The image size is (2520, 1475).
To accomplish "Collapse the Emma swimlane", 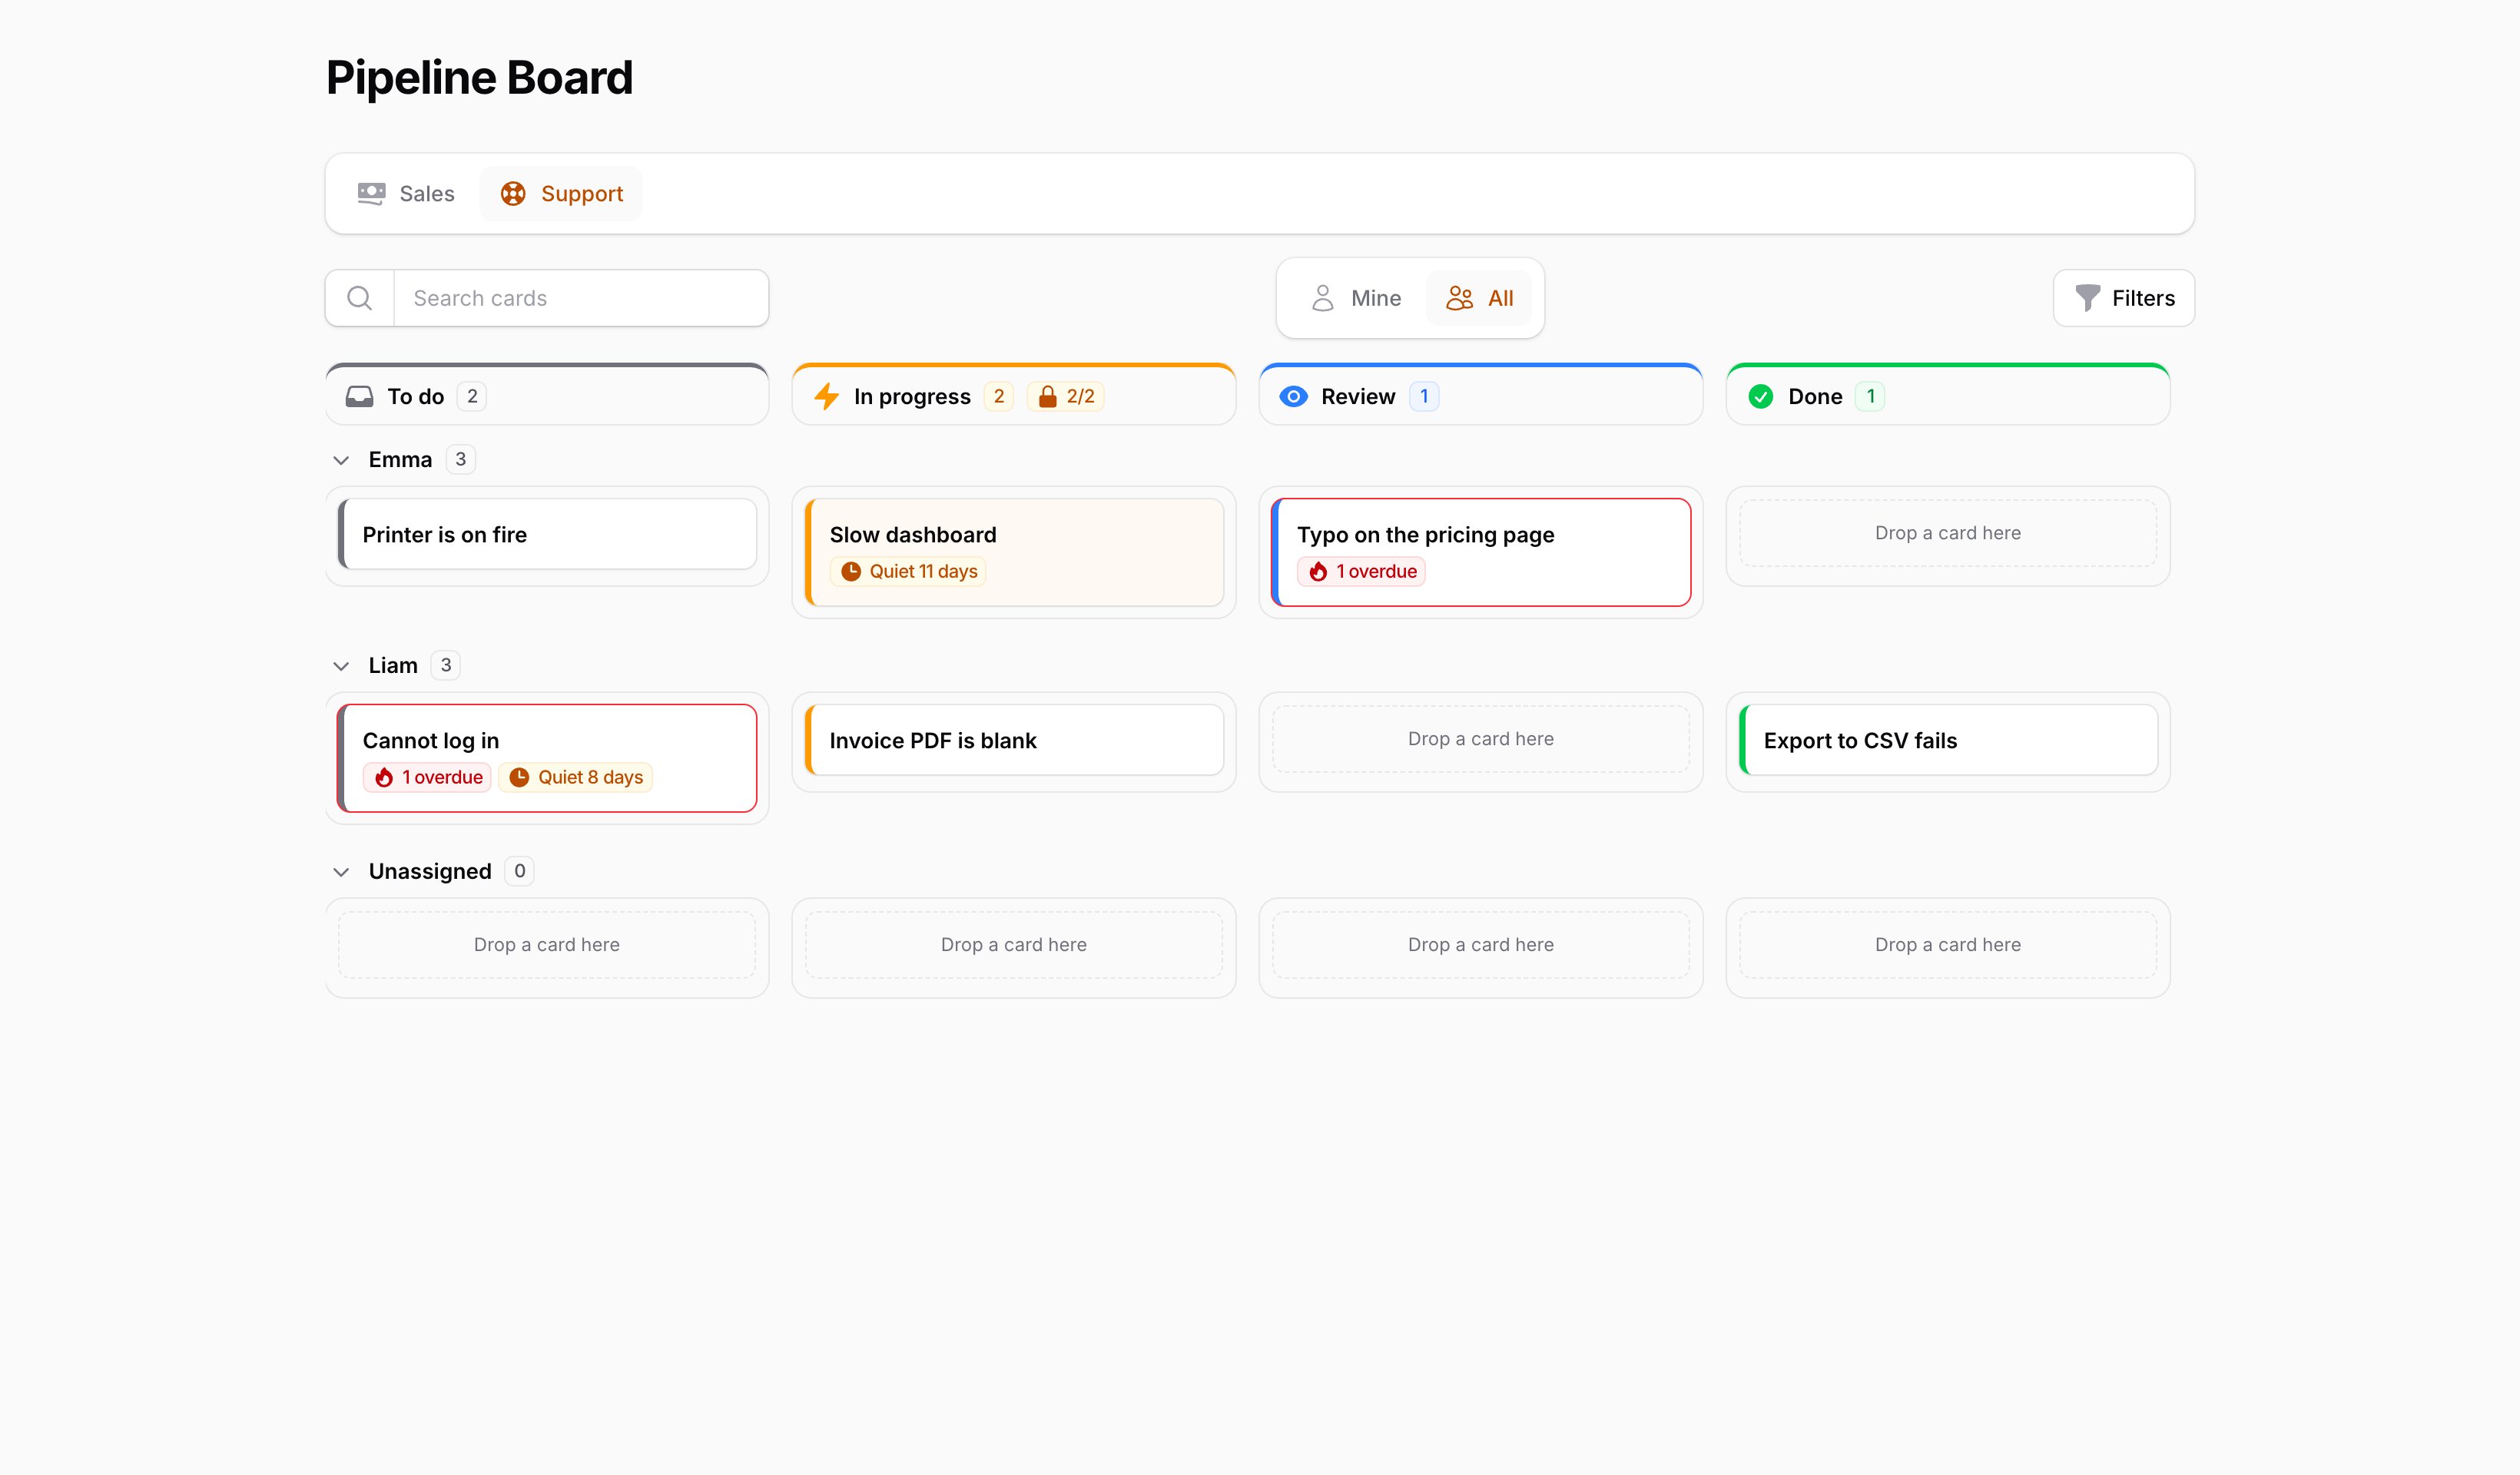I will [341, 461].
